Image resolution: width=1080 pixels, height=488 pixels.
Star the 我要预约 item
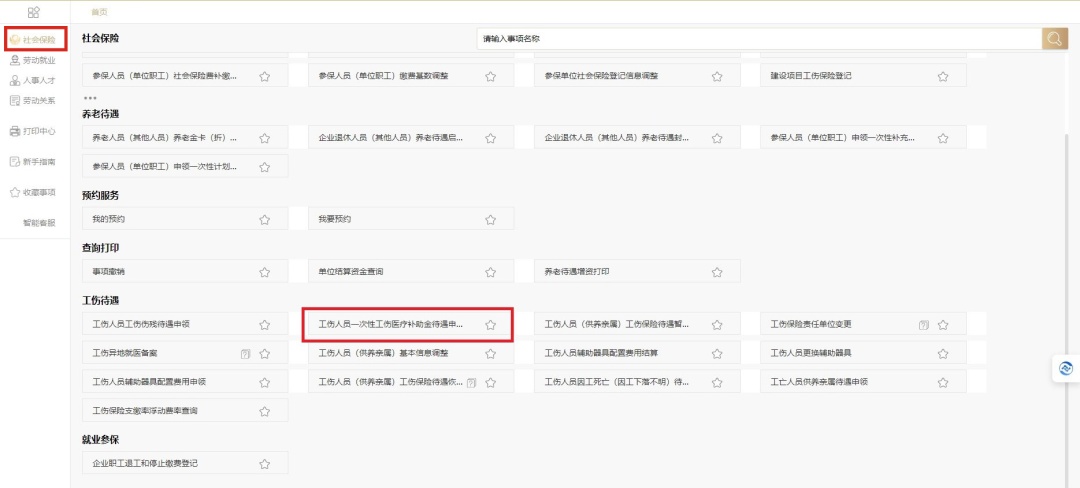[490, 220]
